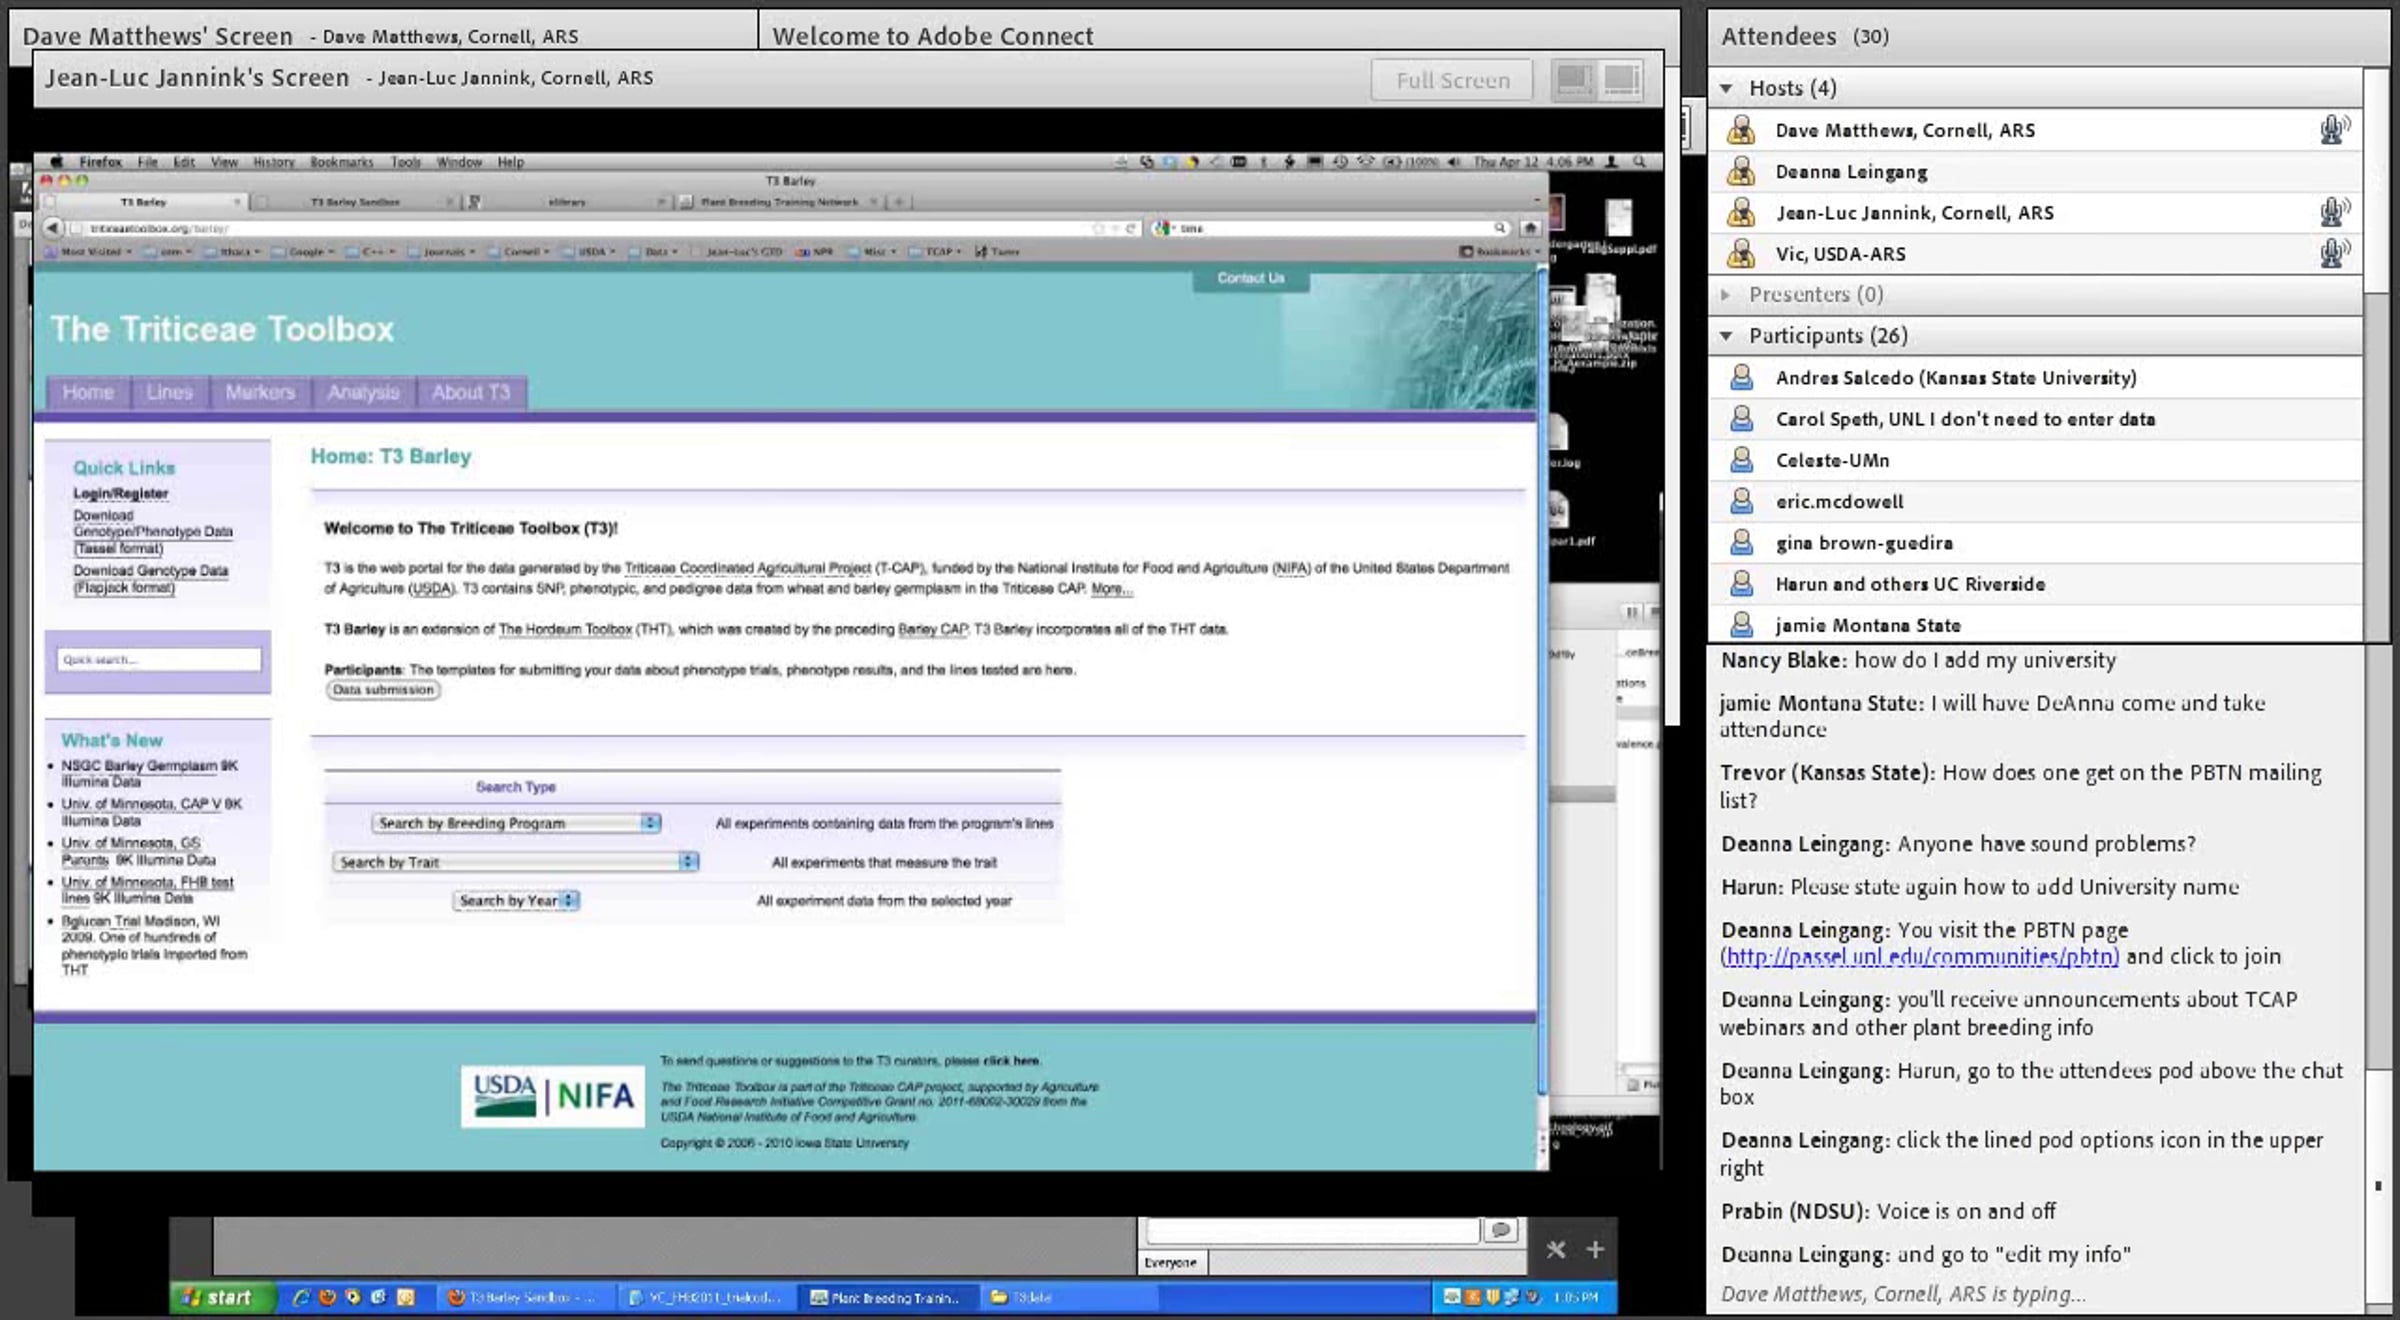Screen dimensions: 2400x1320
Task: Click into the Quick search field
Action: (x=158, y=659)
